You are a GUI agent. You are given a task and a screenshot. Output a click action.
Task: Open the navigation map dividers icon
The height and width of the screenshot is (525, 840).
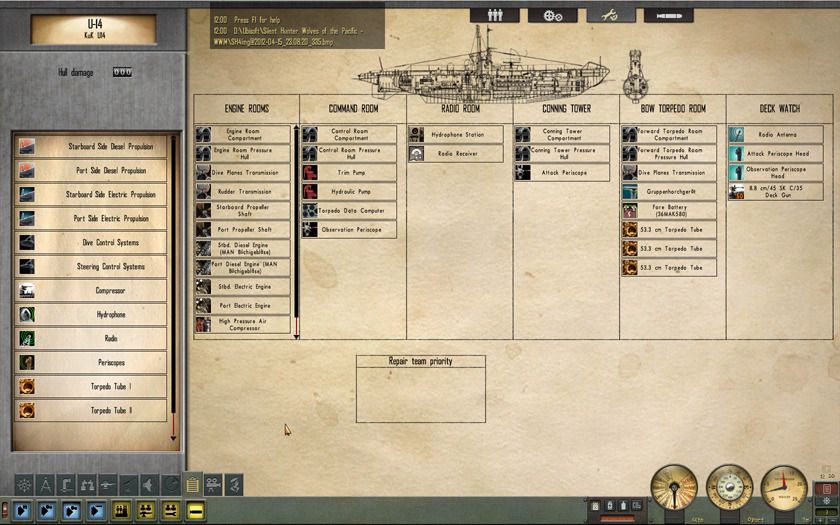click(x=46, y=485)
